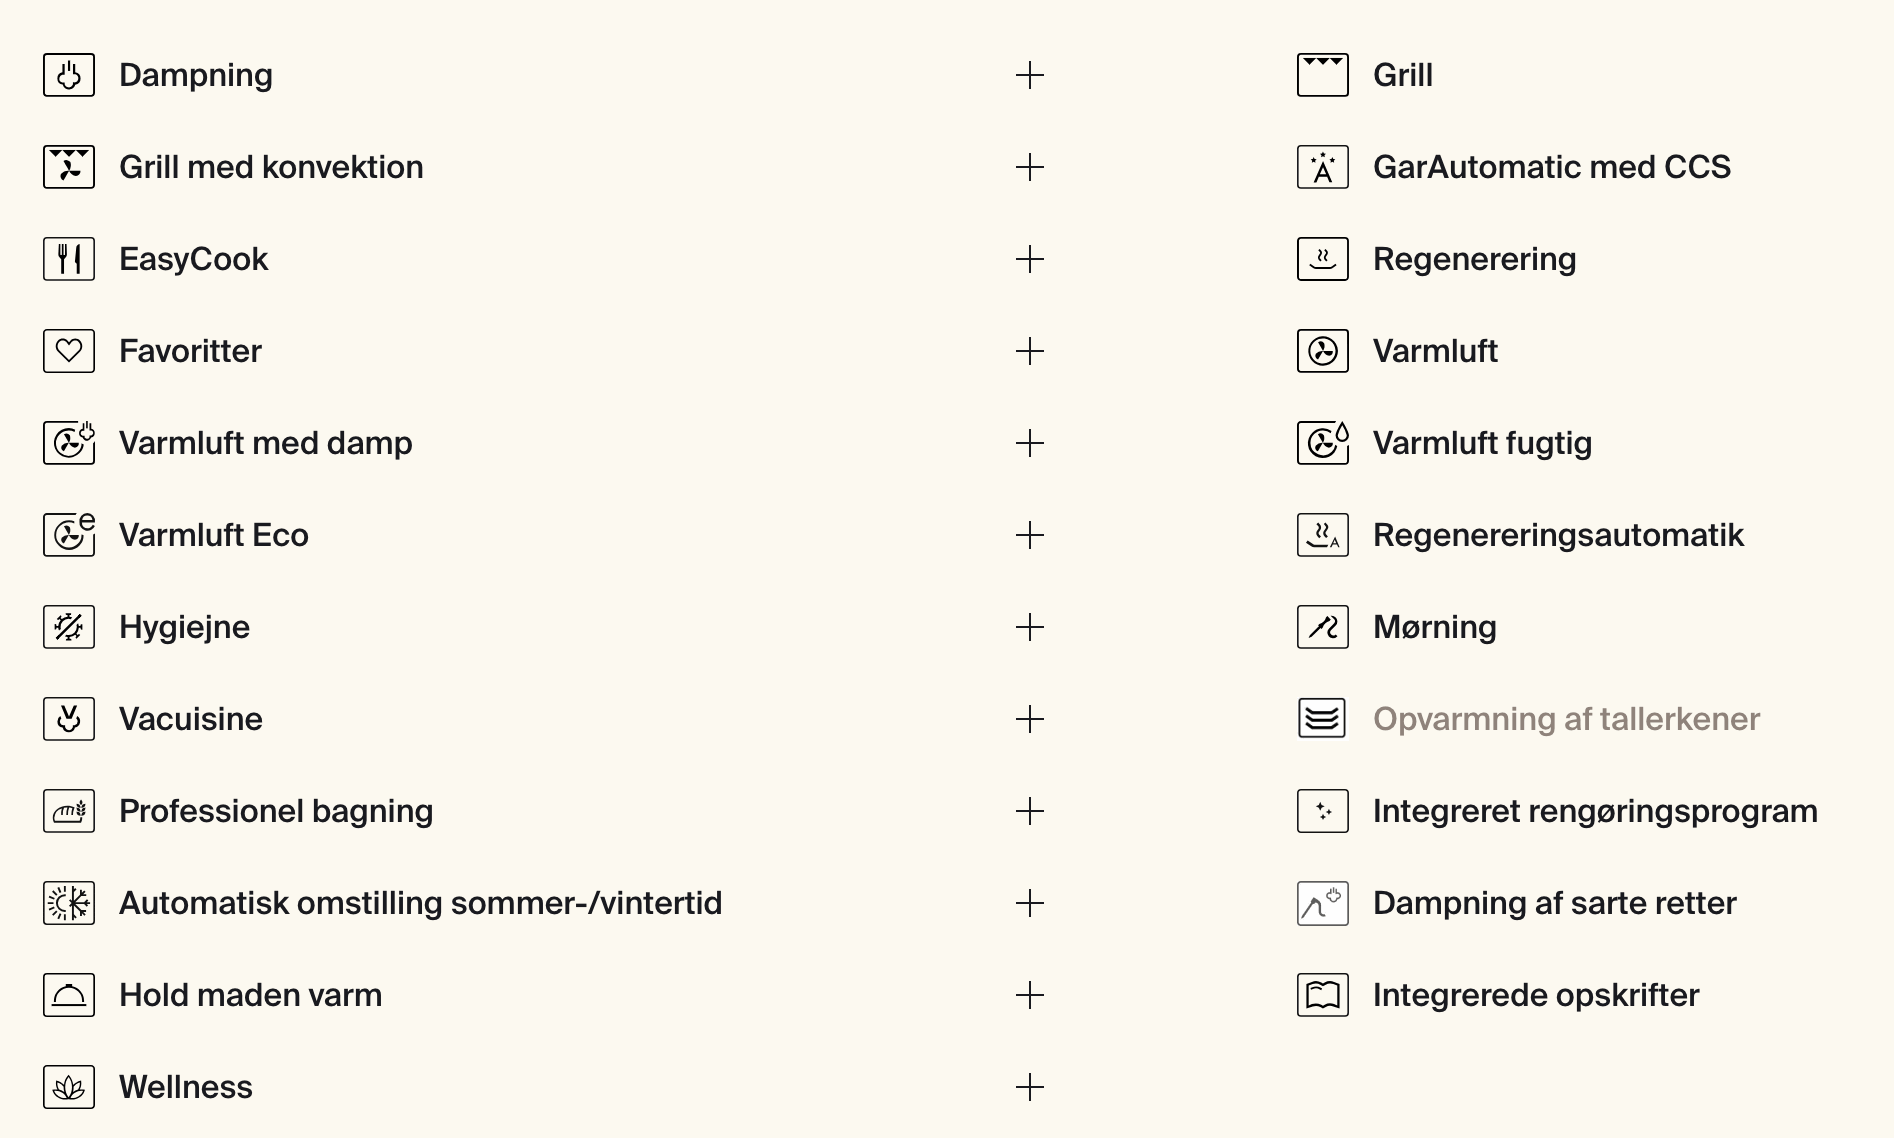Click the Opvarmning af tallerkener icon
The width and height of the screenshot is (1894, 1138).
(x=1323, y=719)
